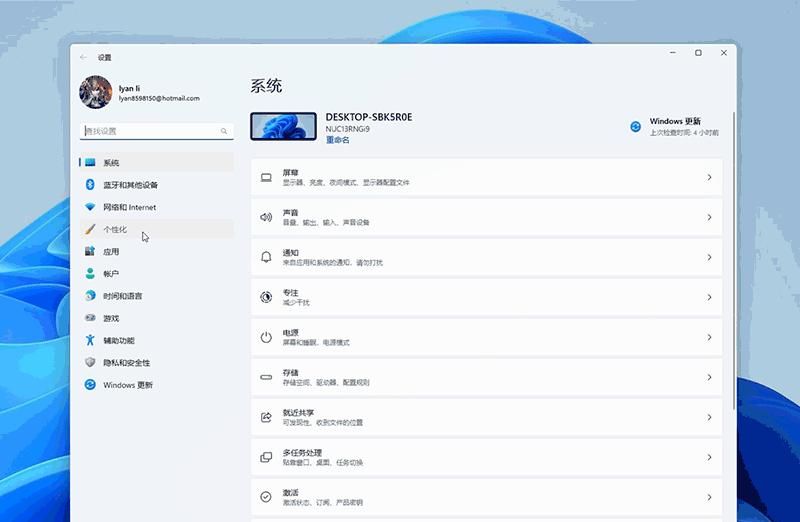Open the Bluetooth 蓝牙和其他设备 icon
Screen dimensions: 800x522
[x=90, y=184]
